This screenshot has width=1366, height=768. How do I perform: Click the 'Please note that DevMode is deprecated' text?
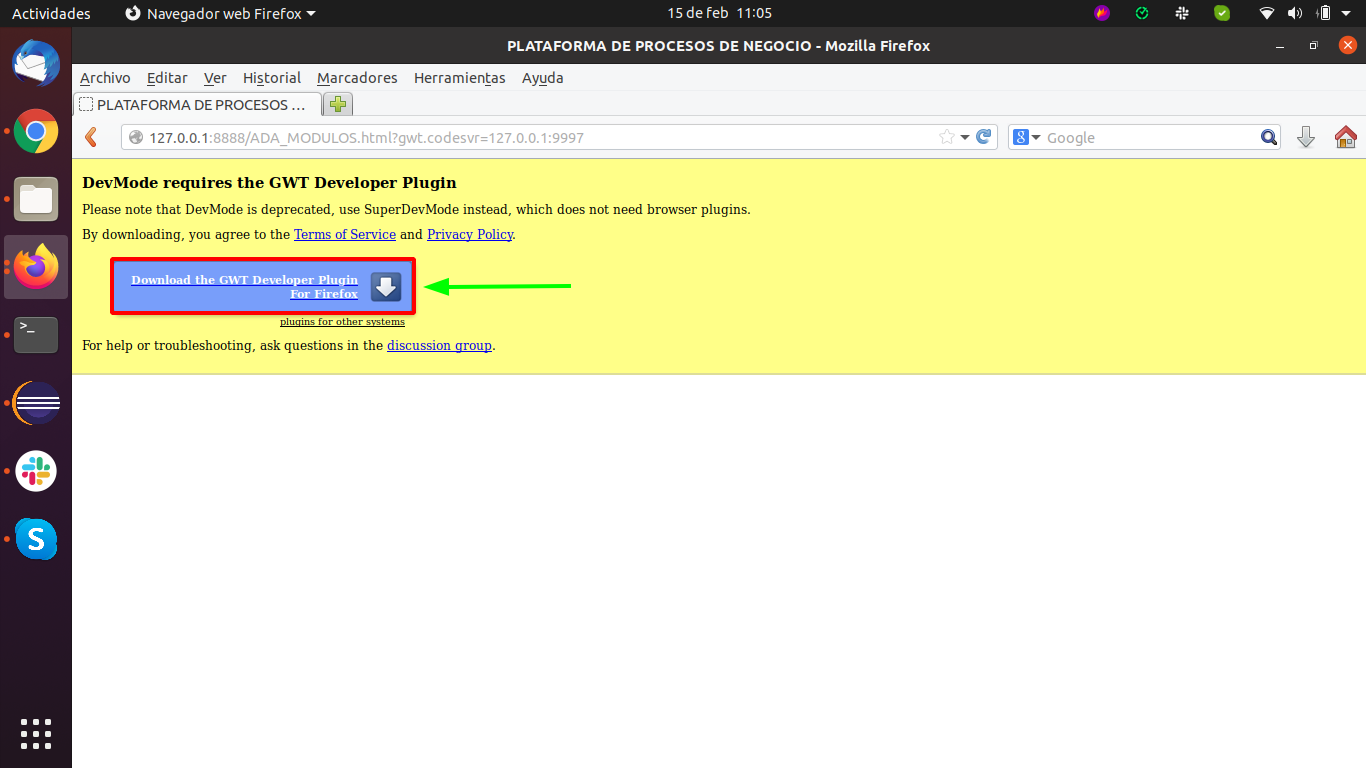pyautogui.click(x=416, y=209)
